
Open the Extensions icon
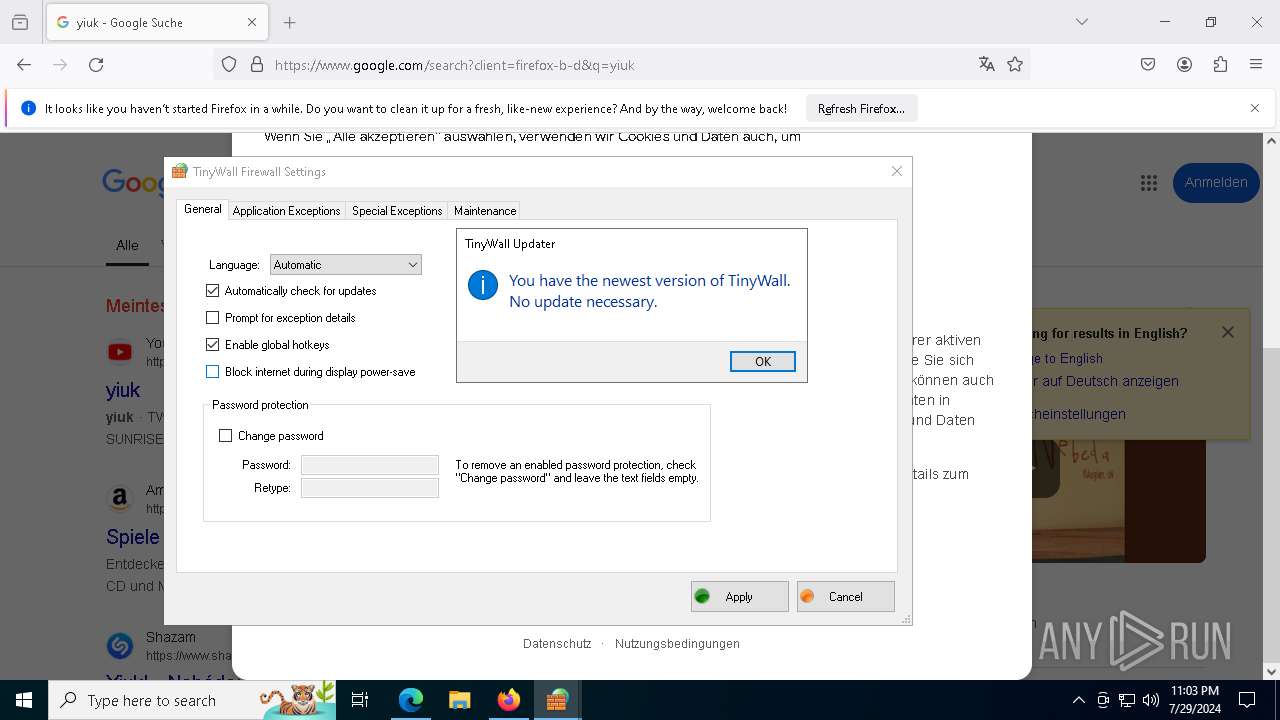tap(1220, 64)
